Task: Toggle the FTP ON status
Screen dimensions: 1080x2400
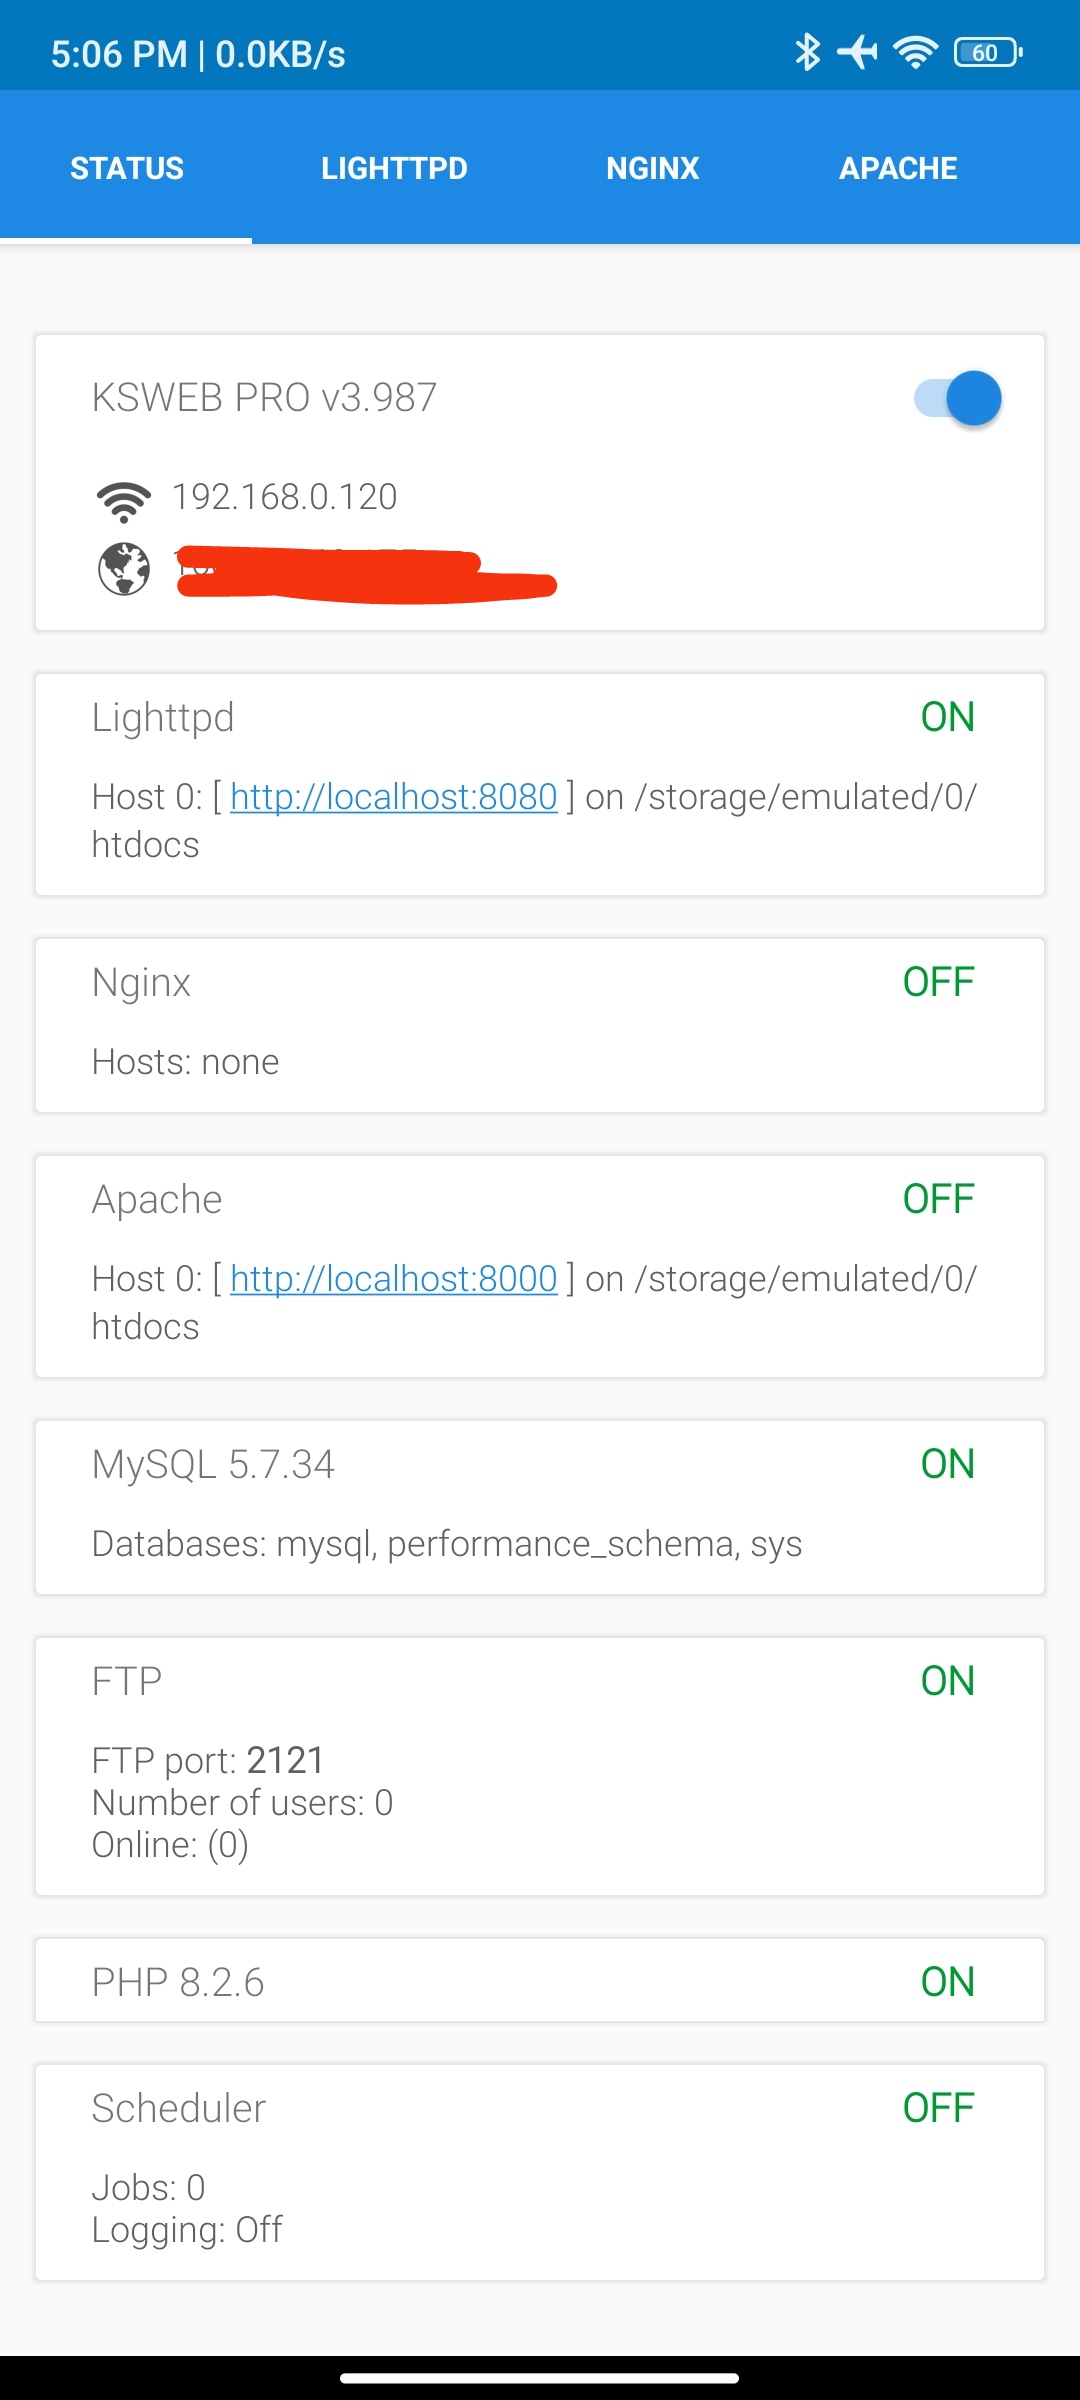Action: [x=947, y=1681]
